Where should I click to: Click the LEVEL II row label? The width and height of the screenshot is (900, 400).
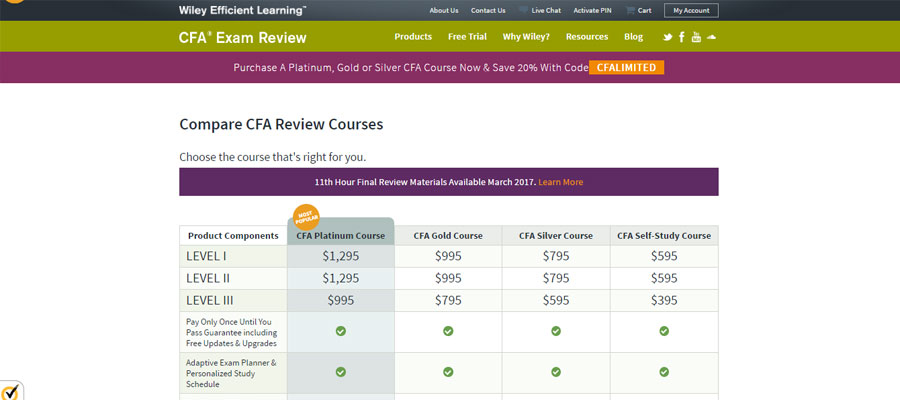208,278
